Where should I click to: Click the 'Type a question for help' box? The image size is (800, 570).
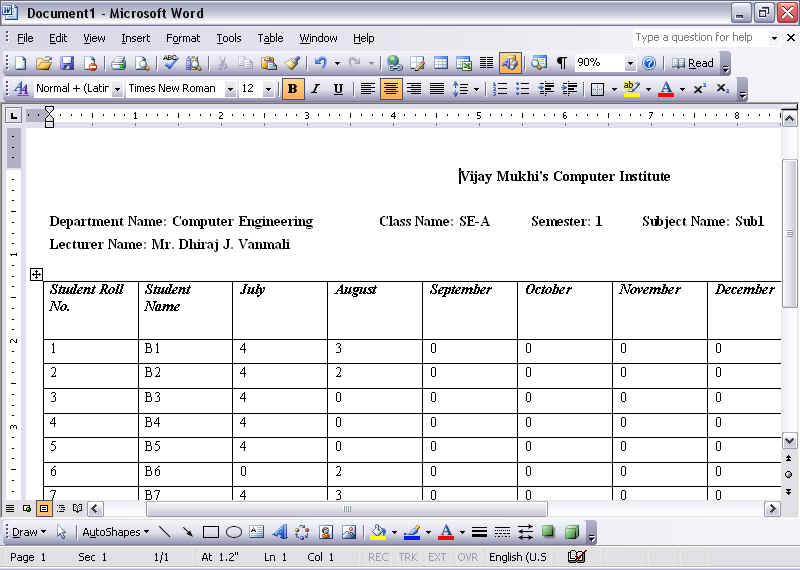pos(698,38)
